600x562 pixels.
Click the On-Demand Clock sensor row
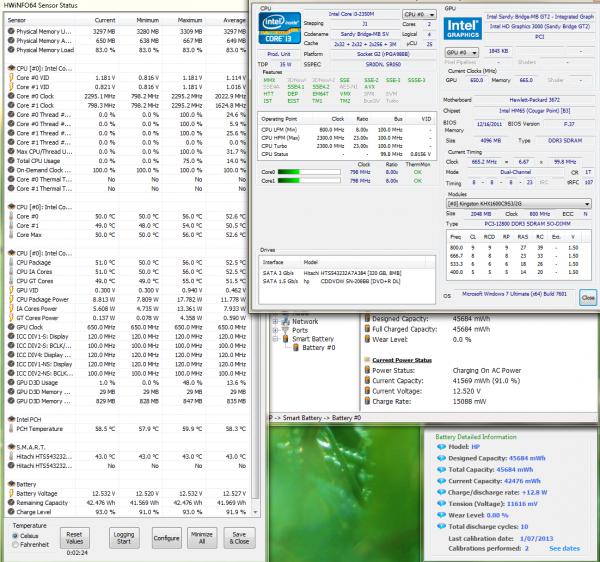[126, 170]
